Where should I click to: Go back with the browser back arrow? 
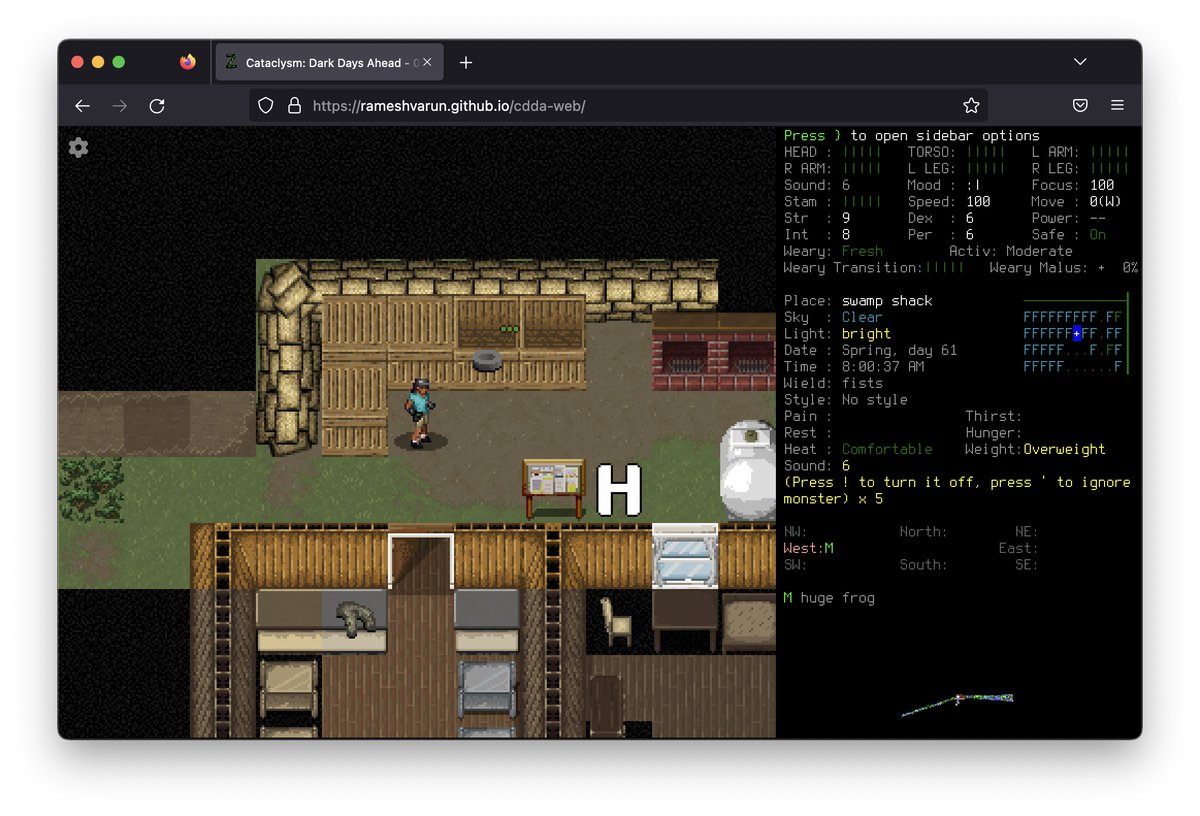point(83,105)
